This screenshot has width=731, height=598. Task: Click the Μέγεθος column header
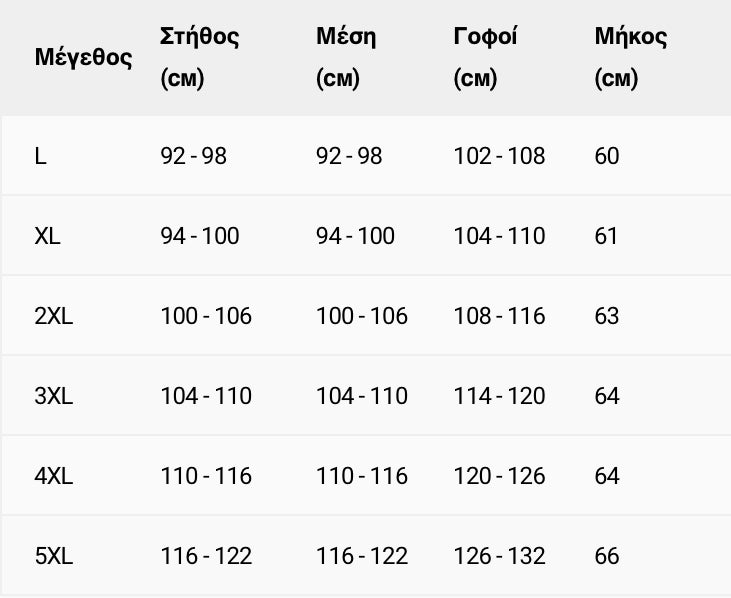pos(83,57)
